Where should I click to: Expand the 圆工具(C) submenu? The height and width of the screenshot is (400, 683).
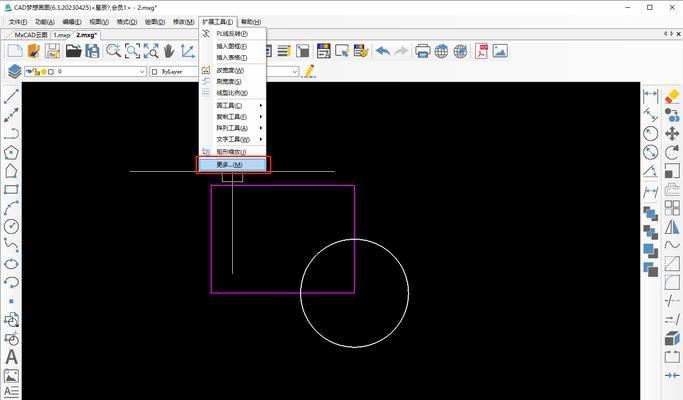233,105
